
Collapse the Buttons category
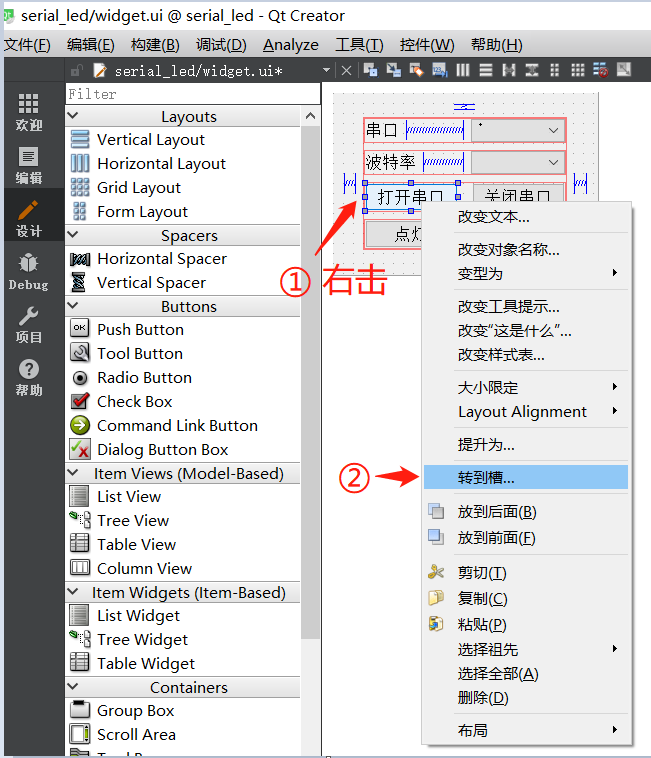point(73,306)
